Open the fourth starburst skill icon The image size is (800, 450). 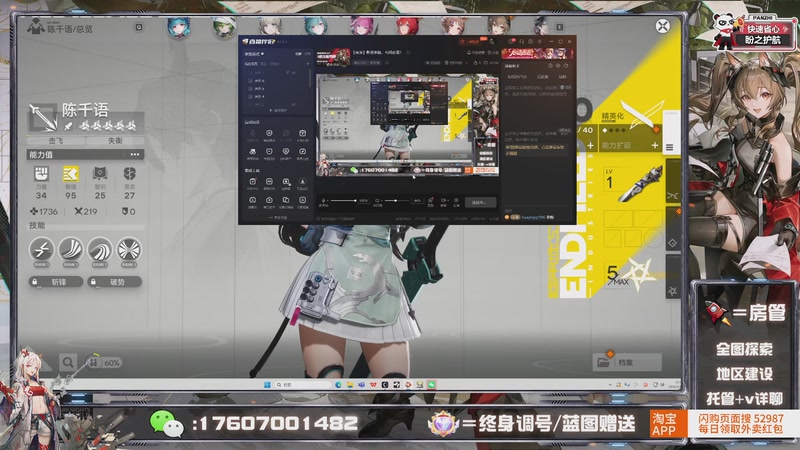click(129, 249)
